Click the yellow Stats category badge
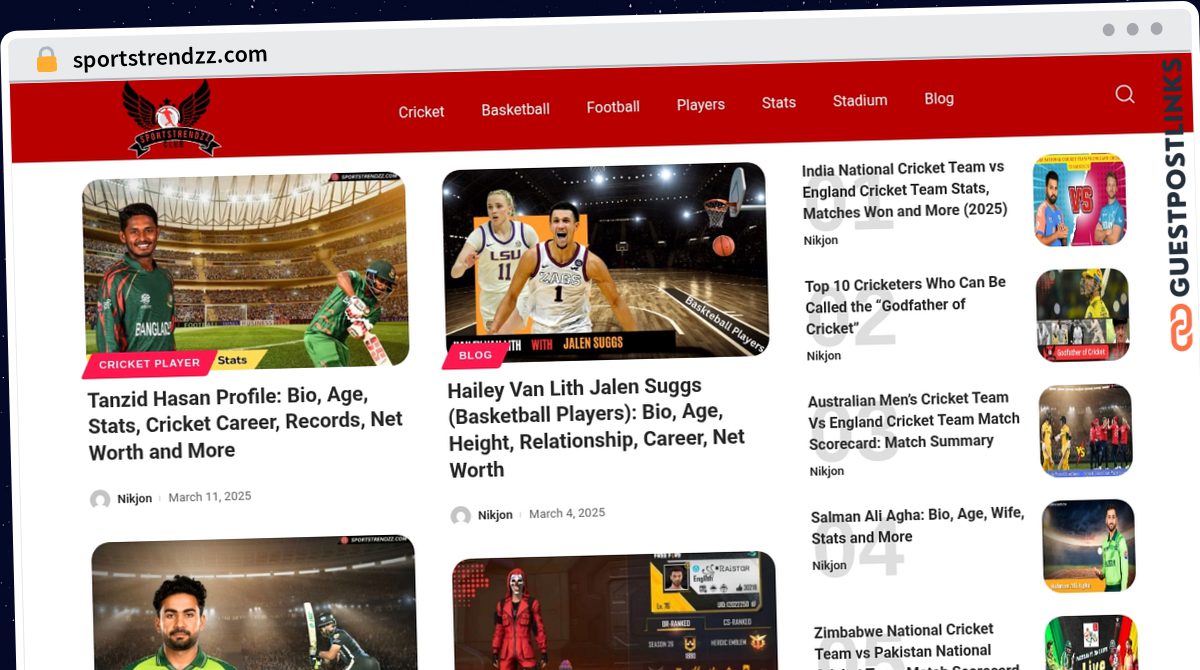The width and height of the screenshot is (1200, 670). pos(232,360)
